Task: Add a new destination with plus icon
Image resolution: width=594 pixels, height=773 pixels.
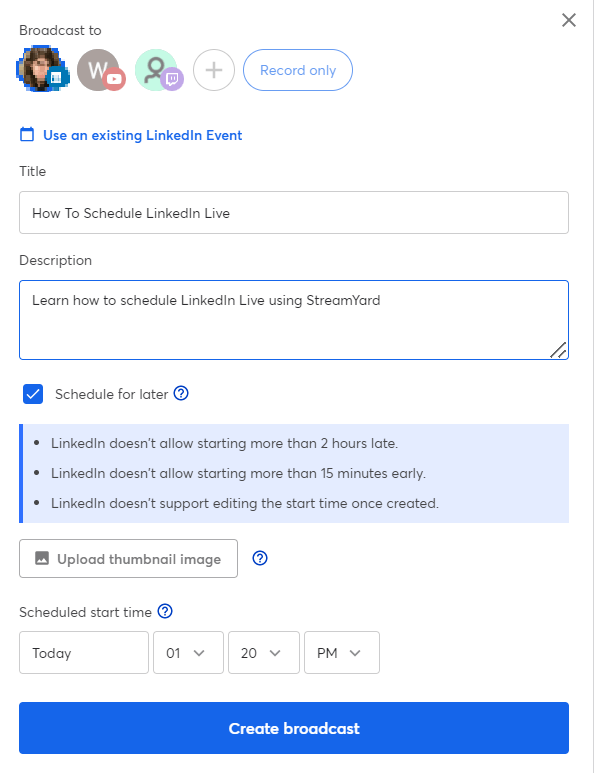Action: tap(213, 70)
